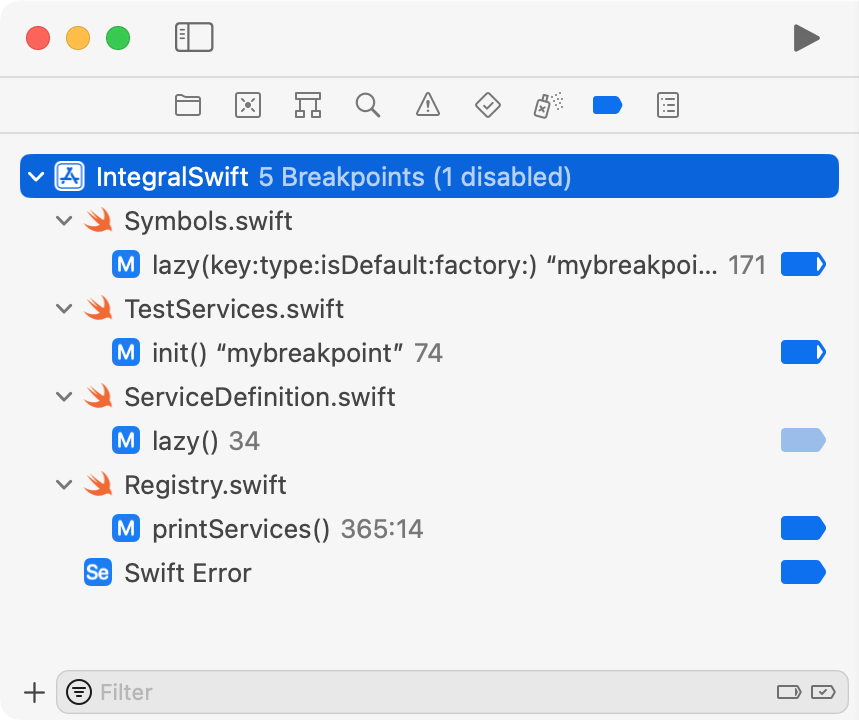This screenshot has width=859, height=720.
Task: Select the printServices() 365:14 row
Action: [430, 528]
